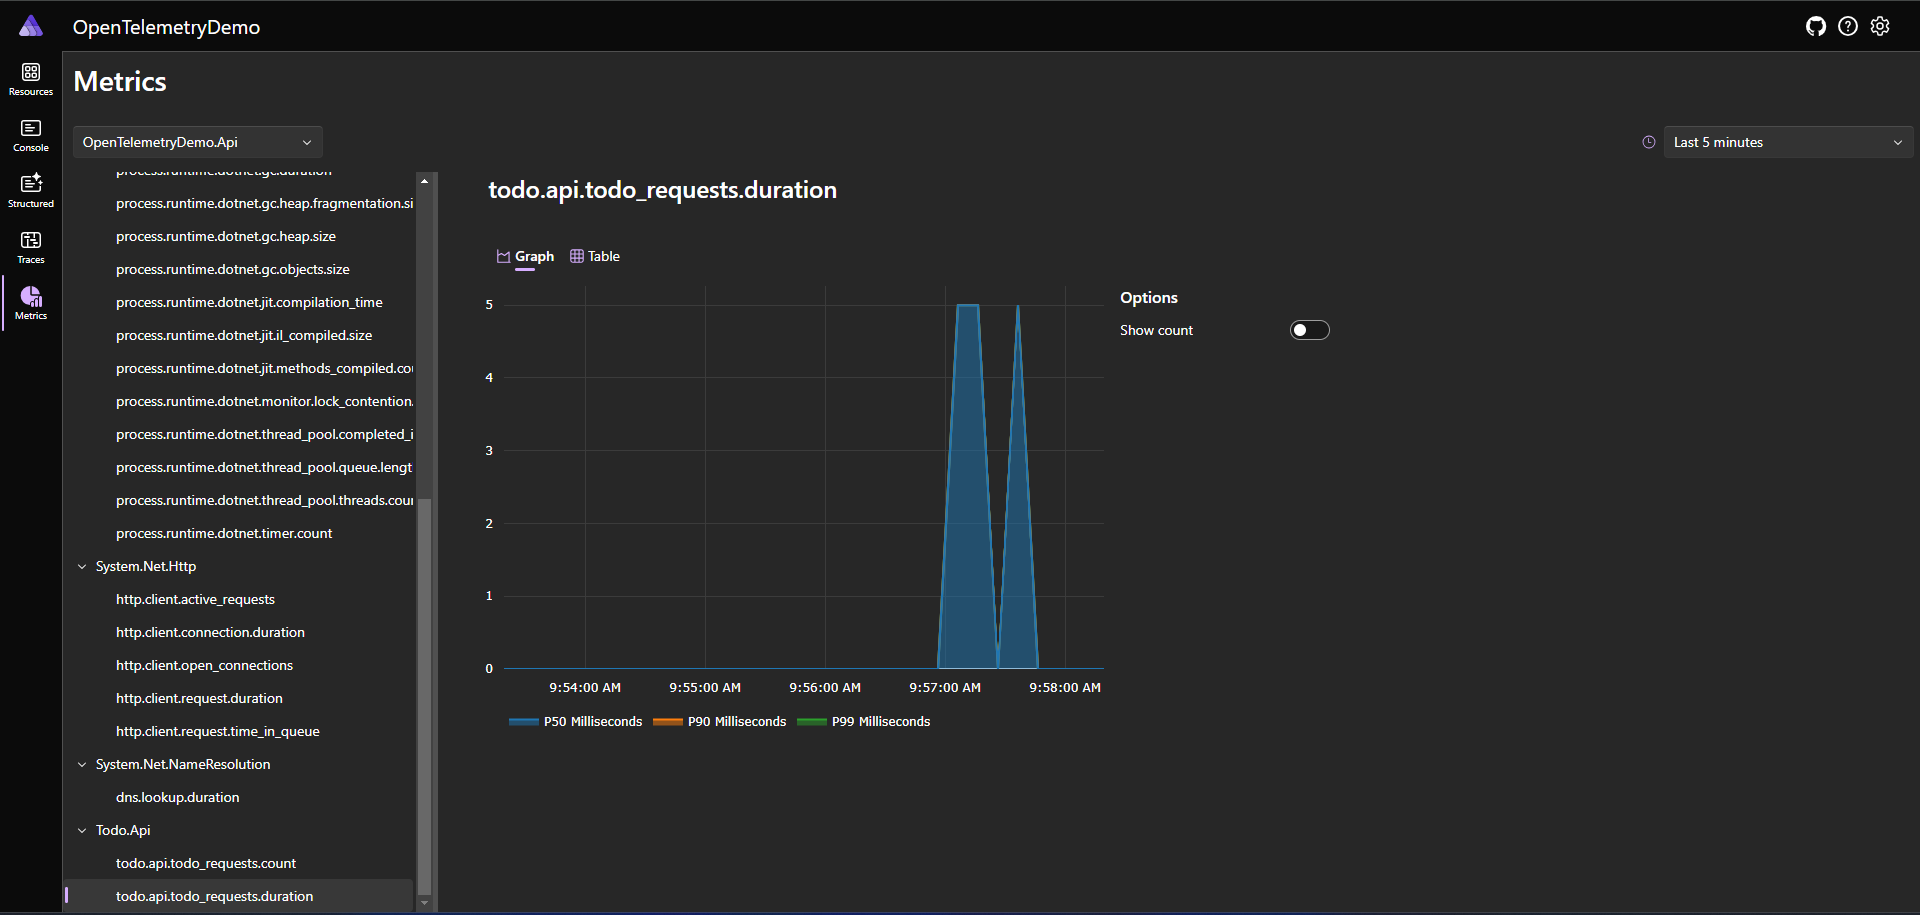Collapse the System.Net.Http section

[x=82, y=566]
